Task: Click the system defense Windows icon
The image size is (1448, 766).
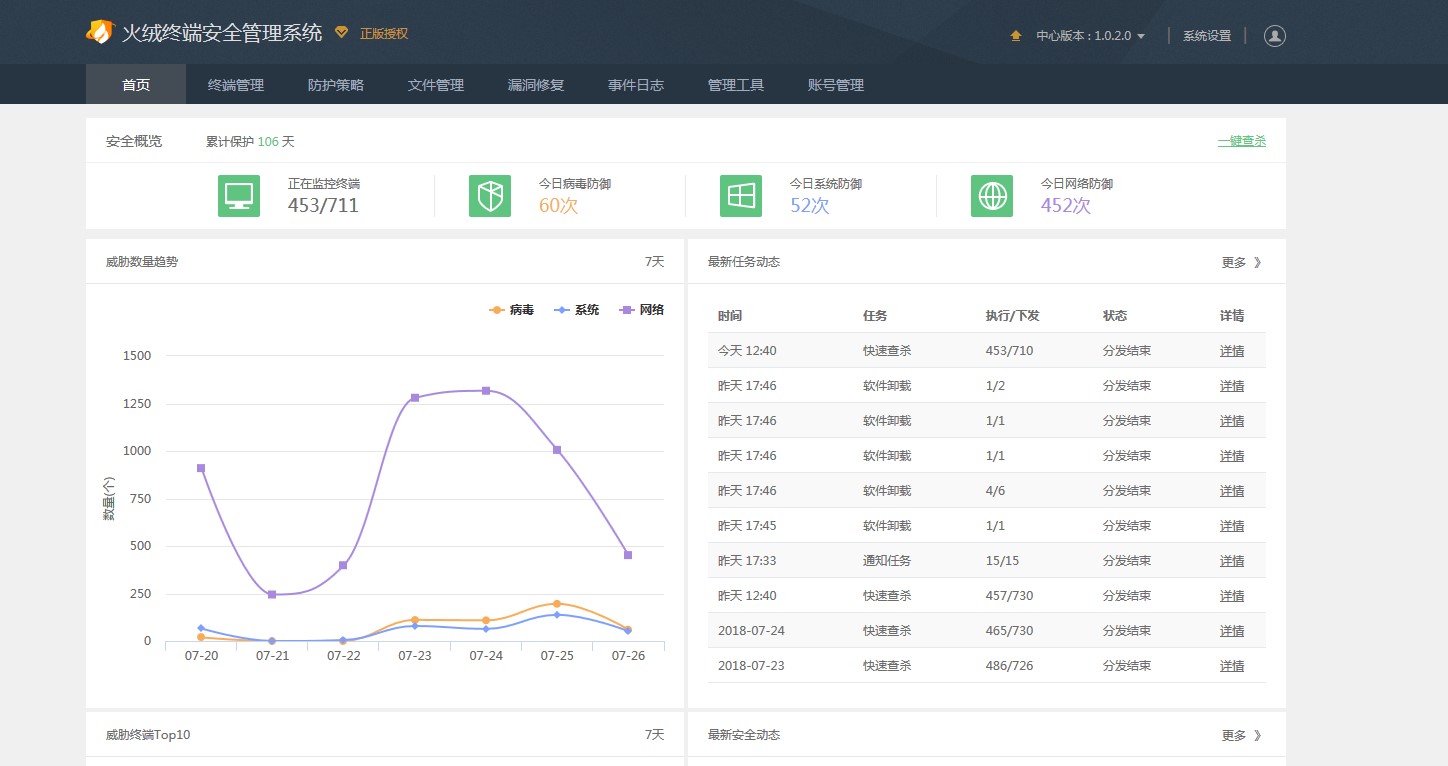Action: click(741, 196)
